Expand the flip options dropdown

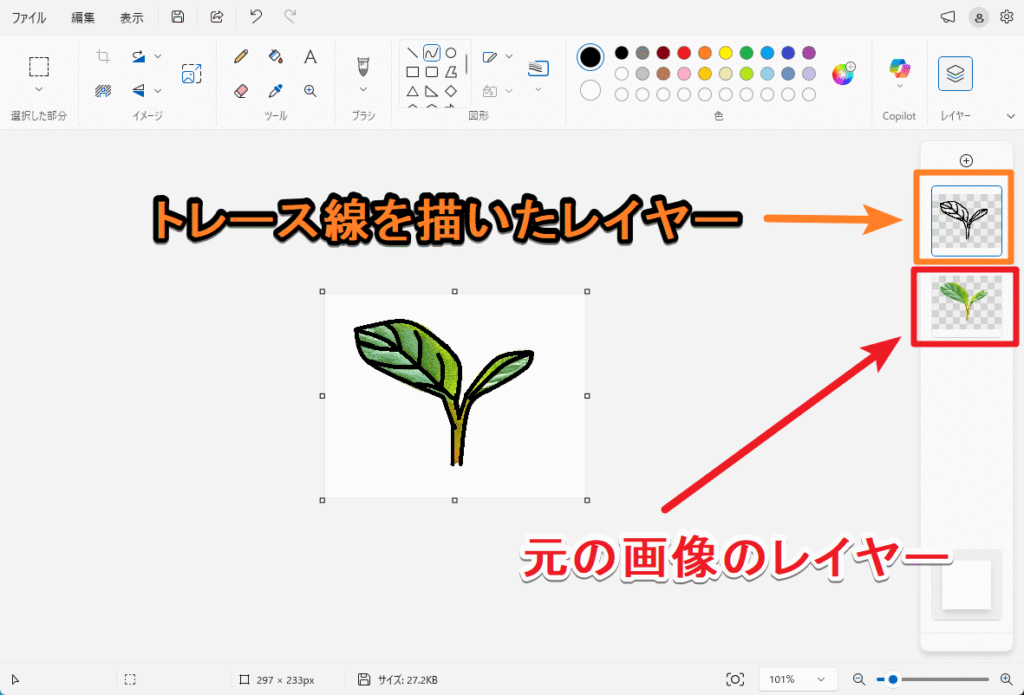[158, 91]
